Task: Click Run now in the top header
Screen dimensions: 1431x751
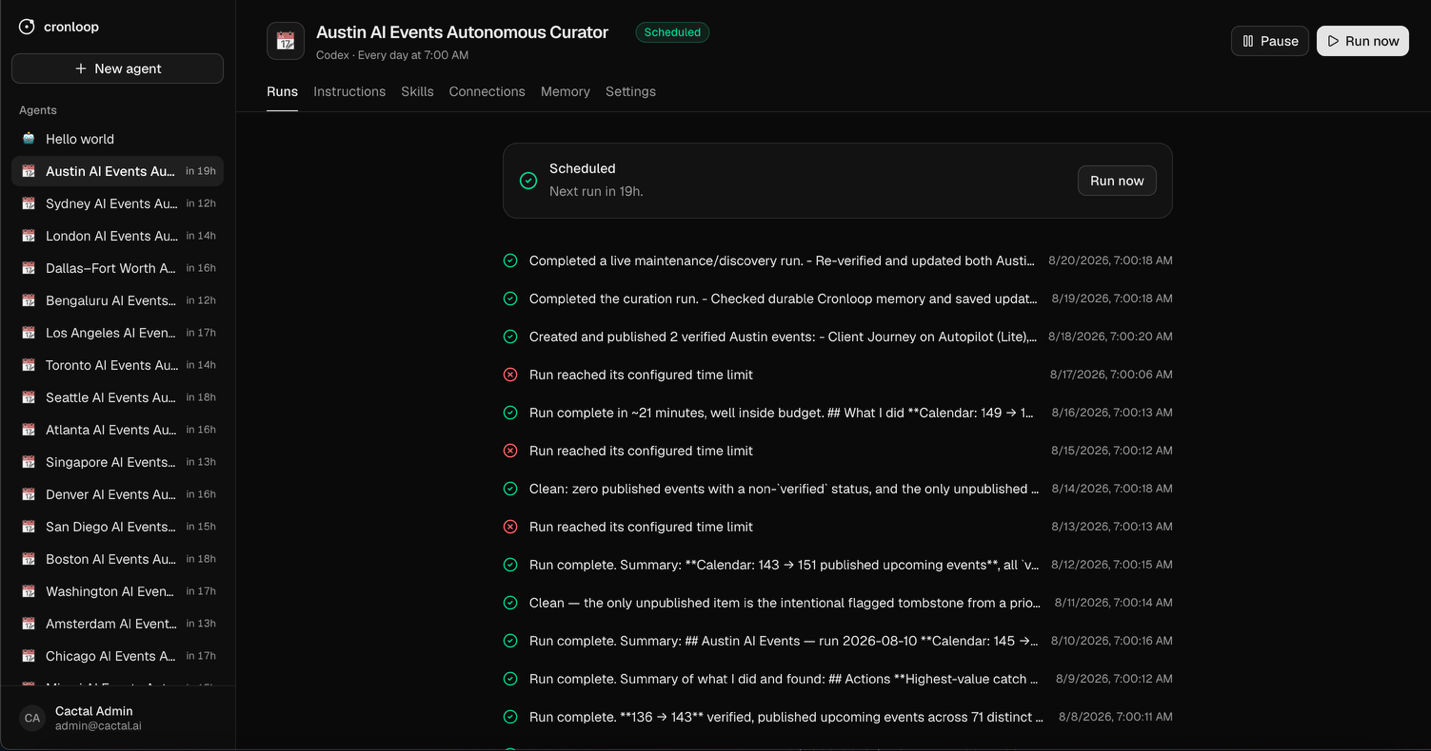Action: pyautogui.click(x=1362, y=41)
